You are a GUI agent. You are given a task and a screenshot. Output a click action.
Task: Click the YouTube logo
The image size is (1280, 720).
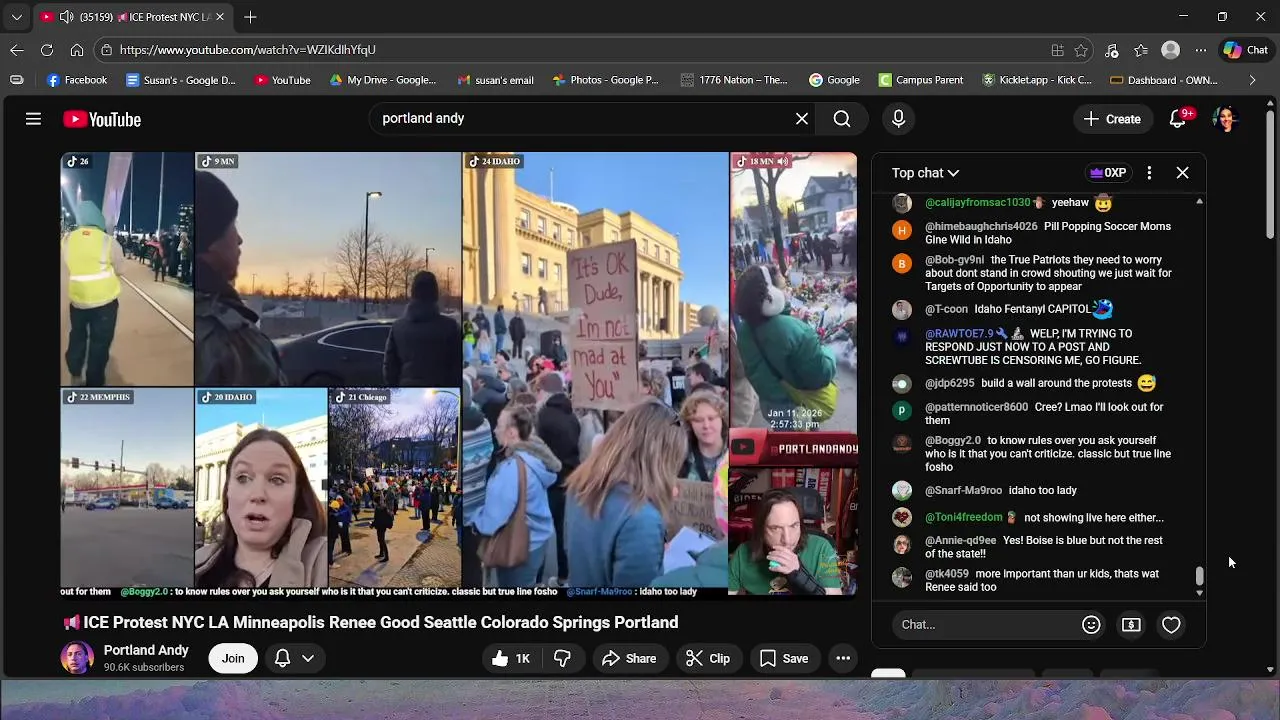point(102,119)
